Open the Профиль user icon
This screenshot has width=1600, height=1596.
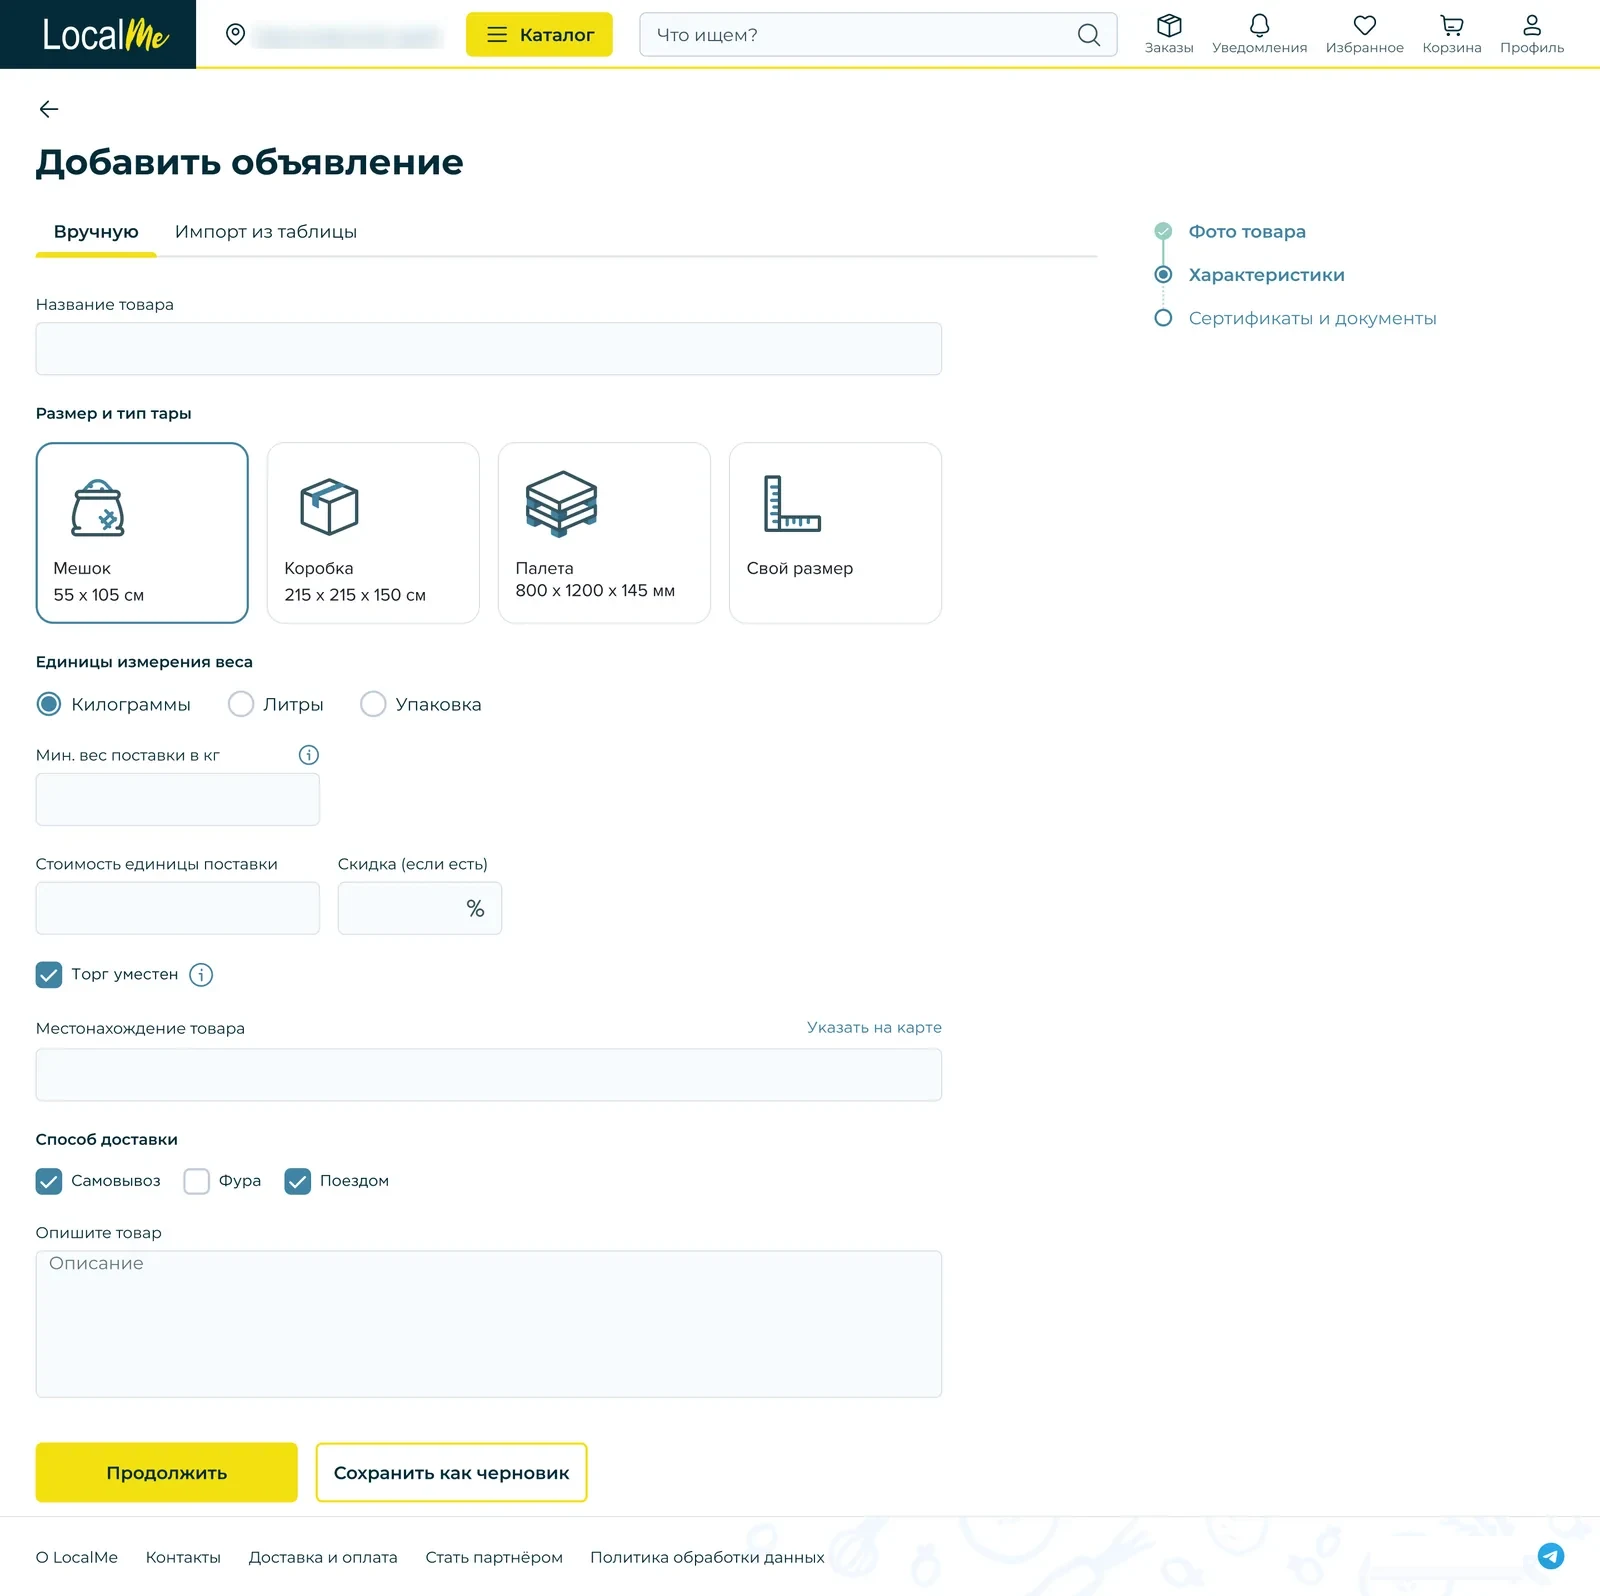pyautogui.click(x=1532, y=34)
